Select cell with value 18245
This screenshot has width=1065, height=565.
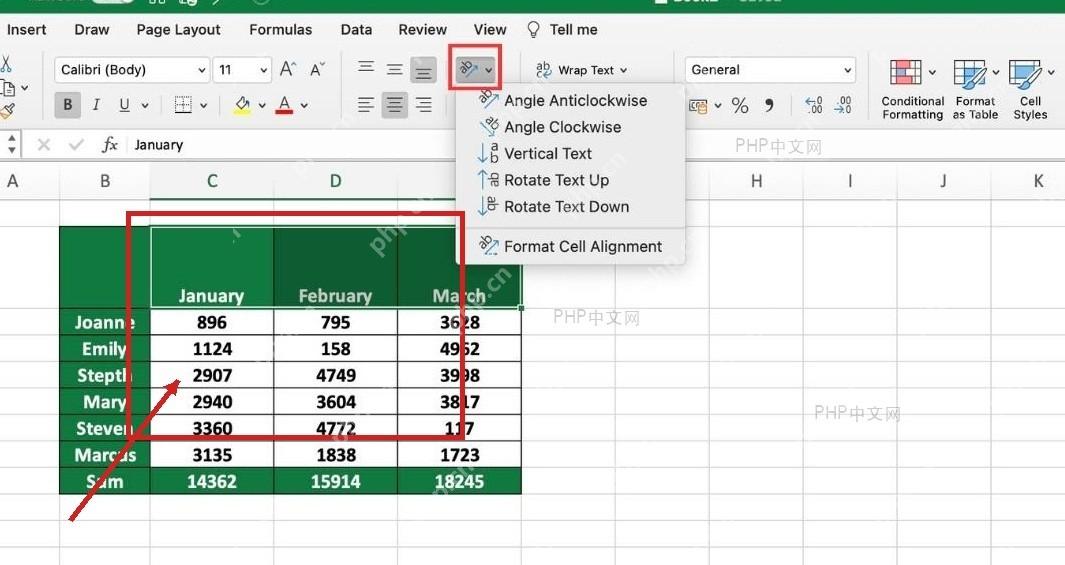459,481
